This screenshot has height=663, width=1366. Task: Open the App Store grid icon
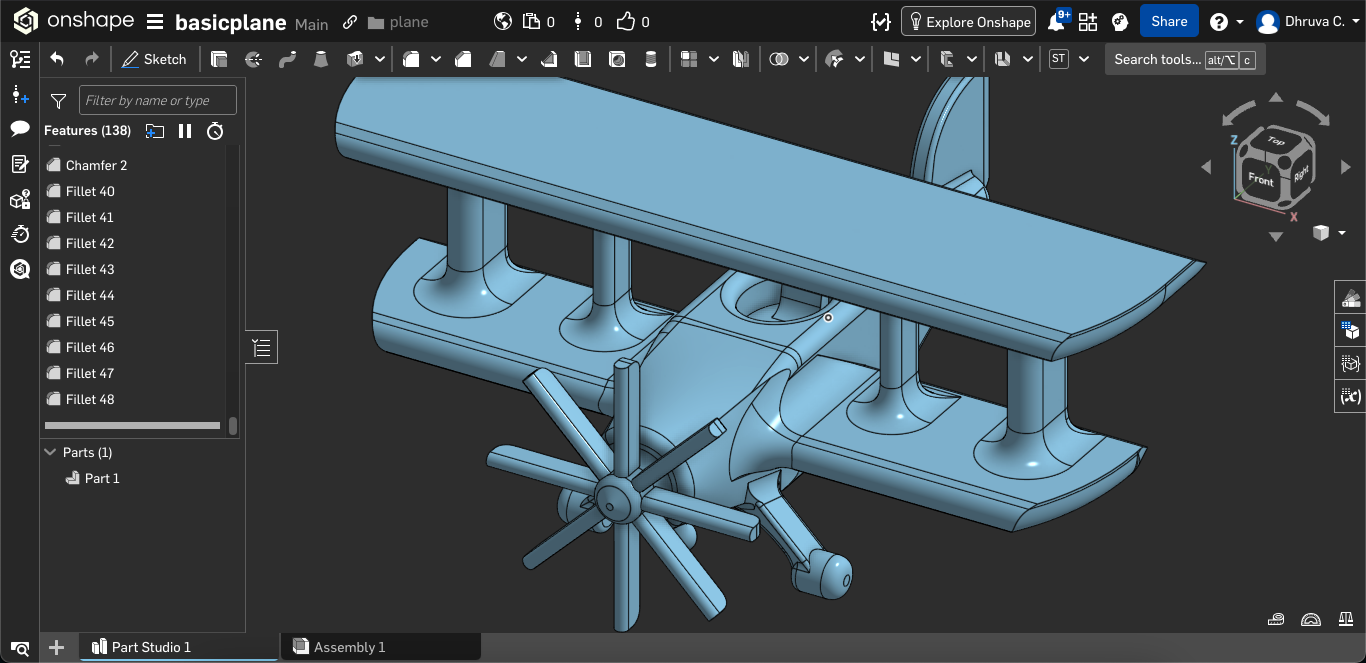[1088, 22]
